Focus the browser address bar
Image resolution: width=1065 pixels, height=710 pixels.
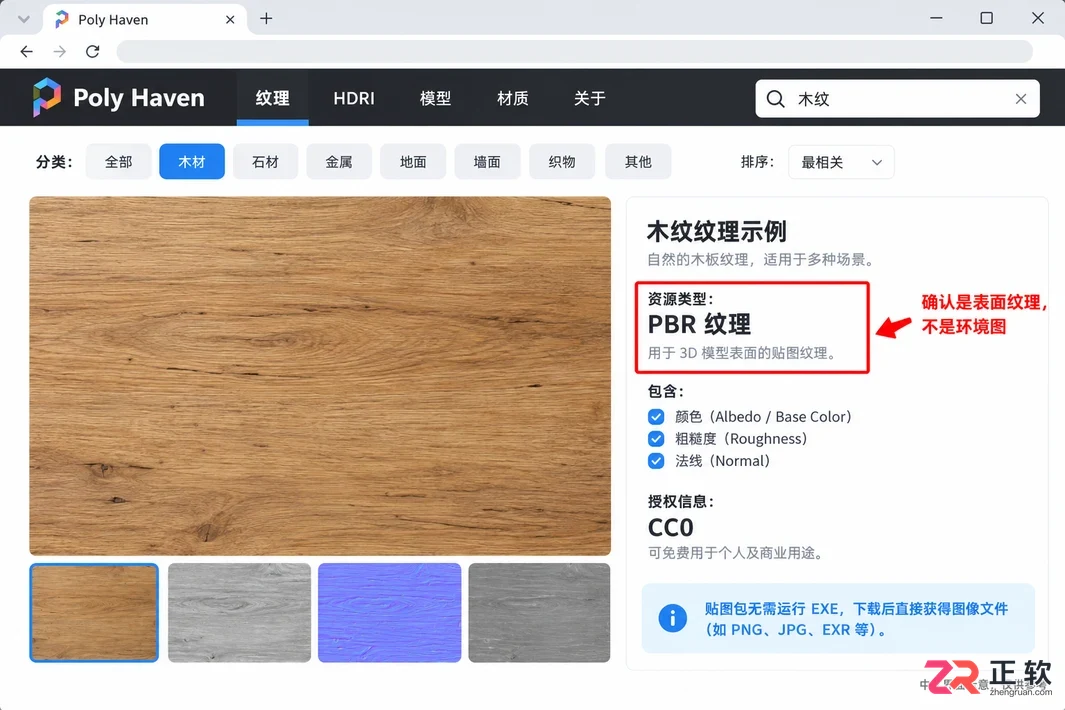pos(575,52)
